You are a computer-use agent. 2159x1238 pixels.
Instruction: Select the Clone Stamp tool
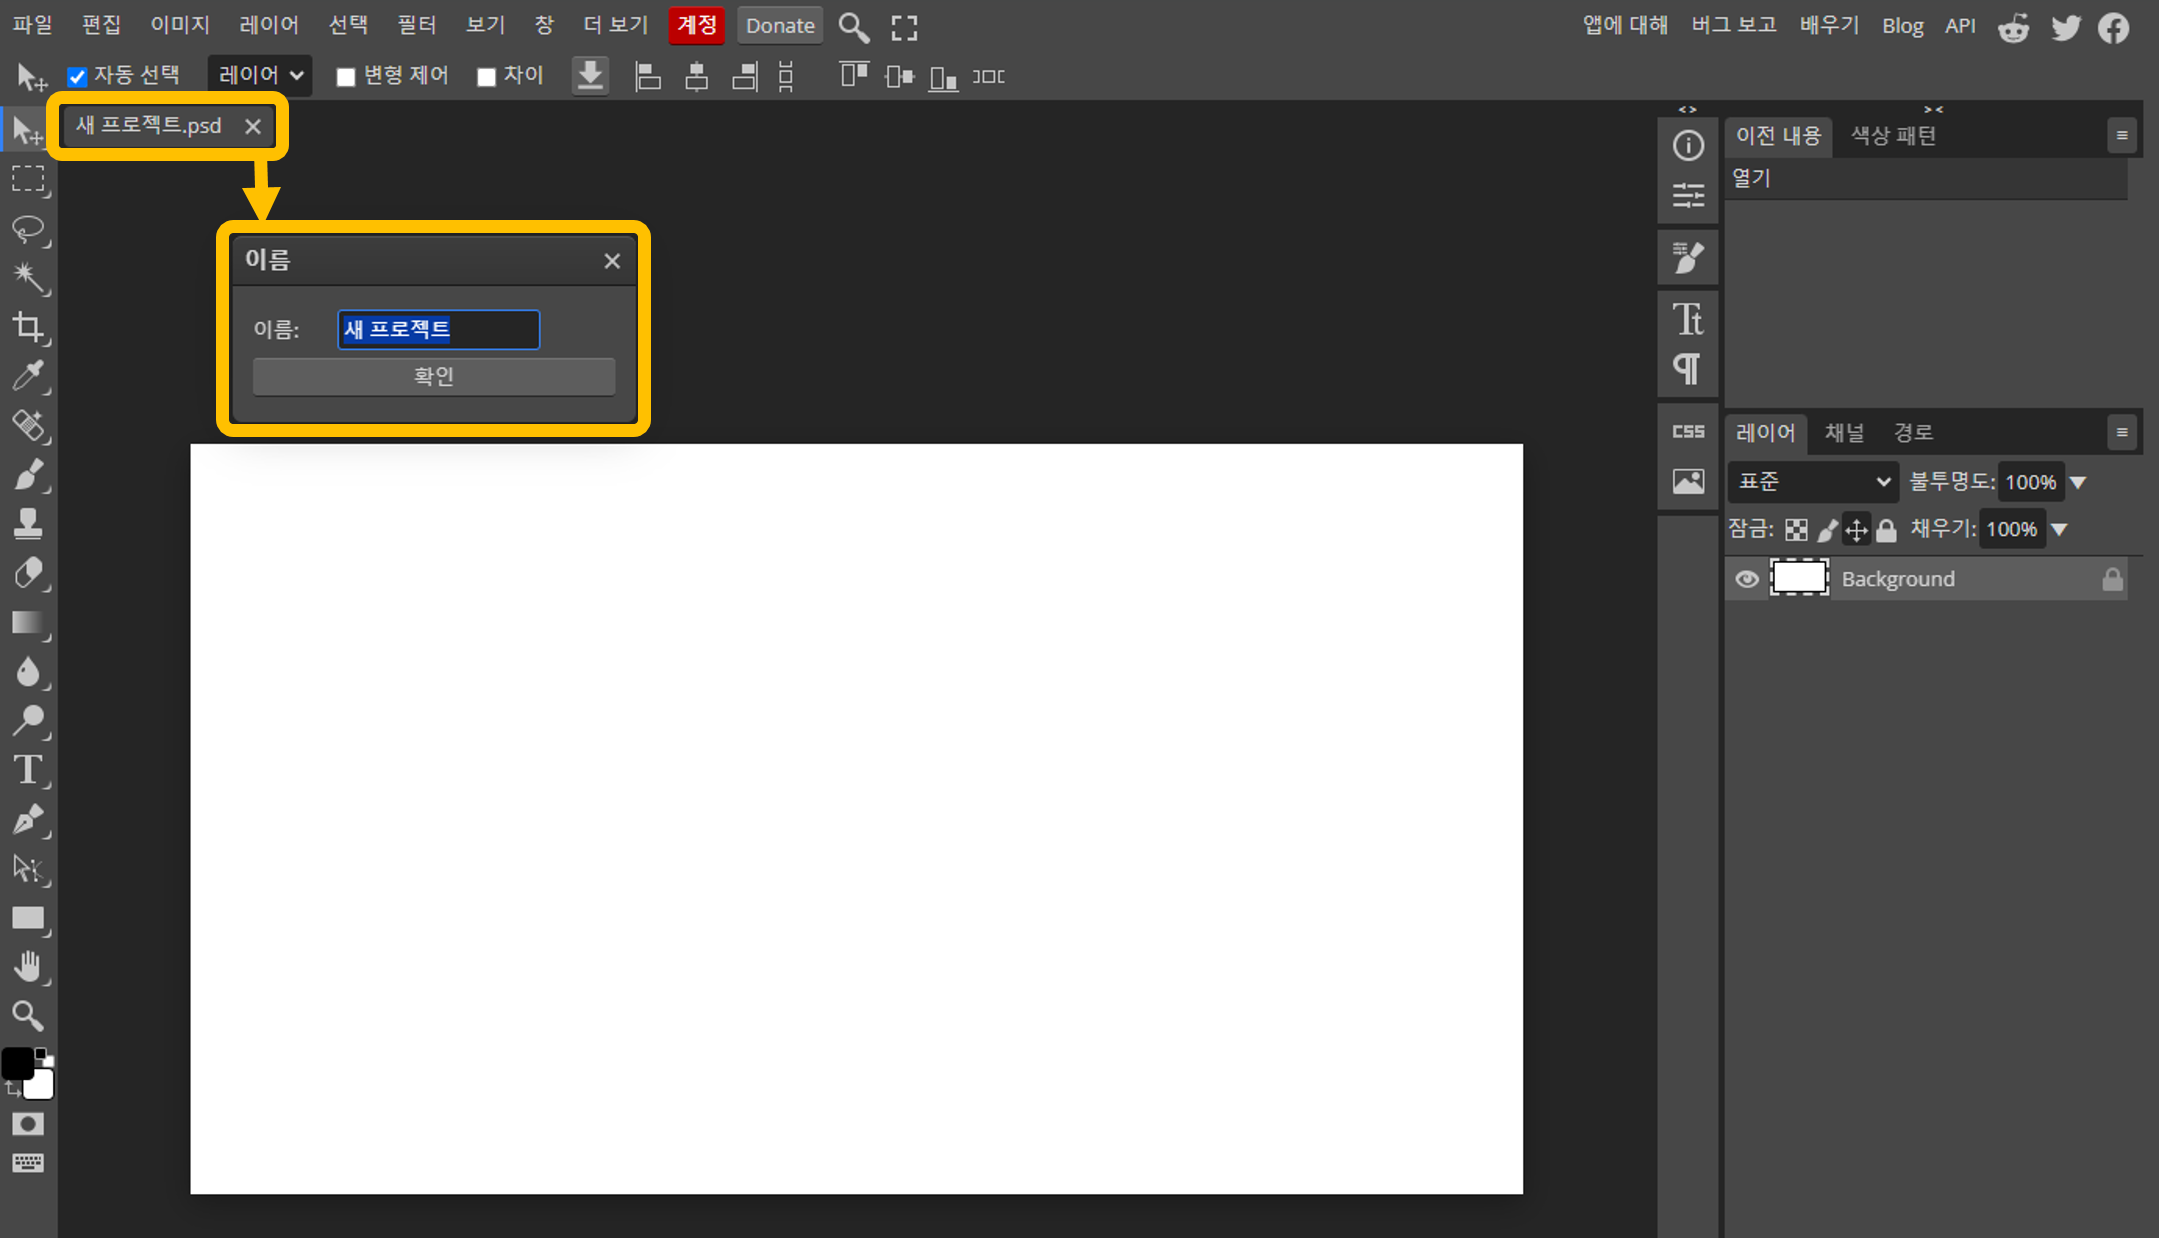pos(28,523)
